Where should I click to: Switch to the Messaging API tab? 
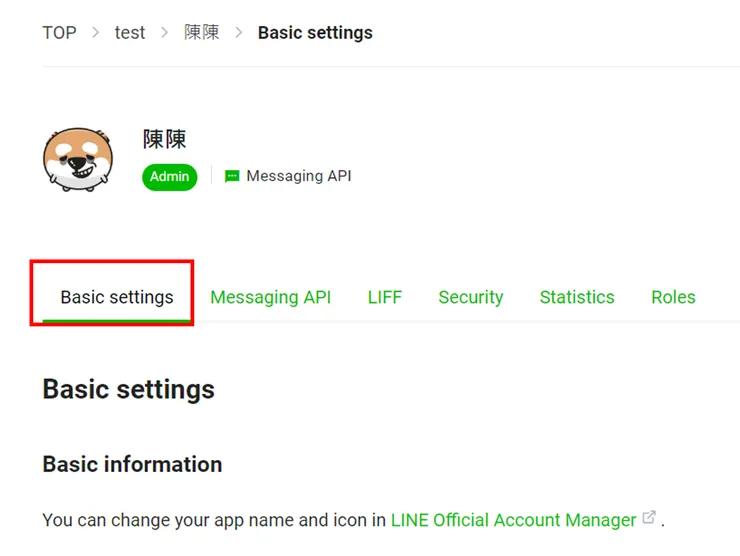(270, 297)
